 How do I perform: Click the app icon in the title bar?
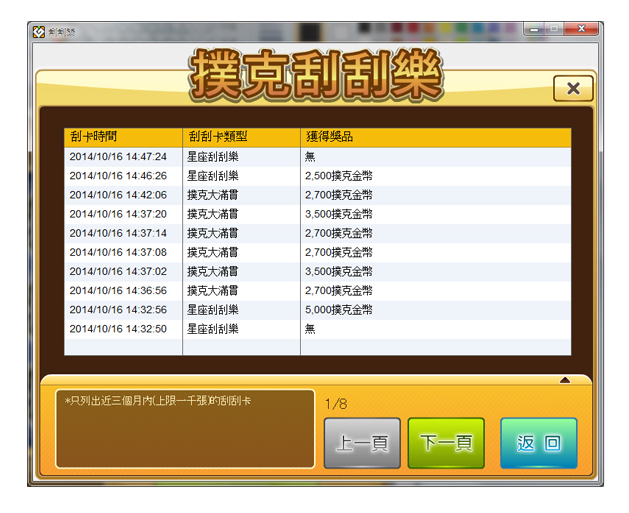point(39,31)
